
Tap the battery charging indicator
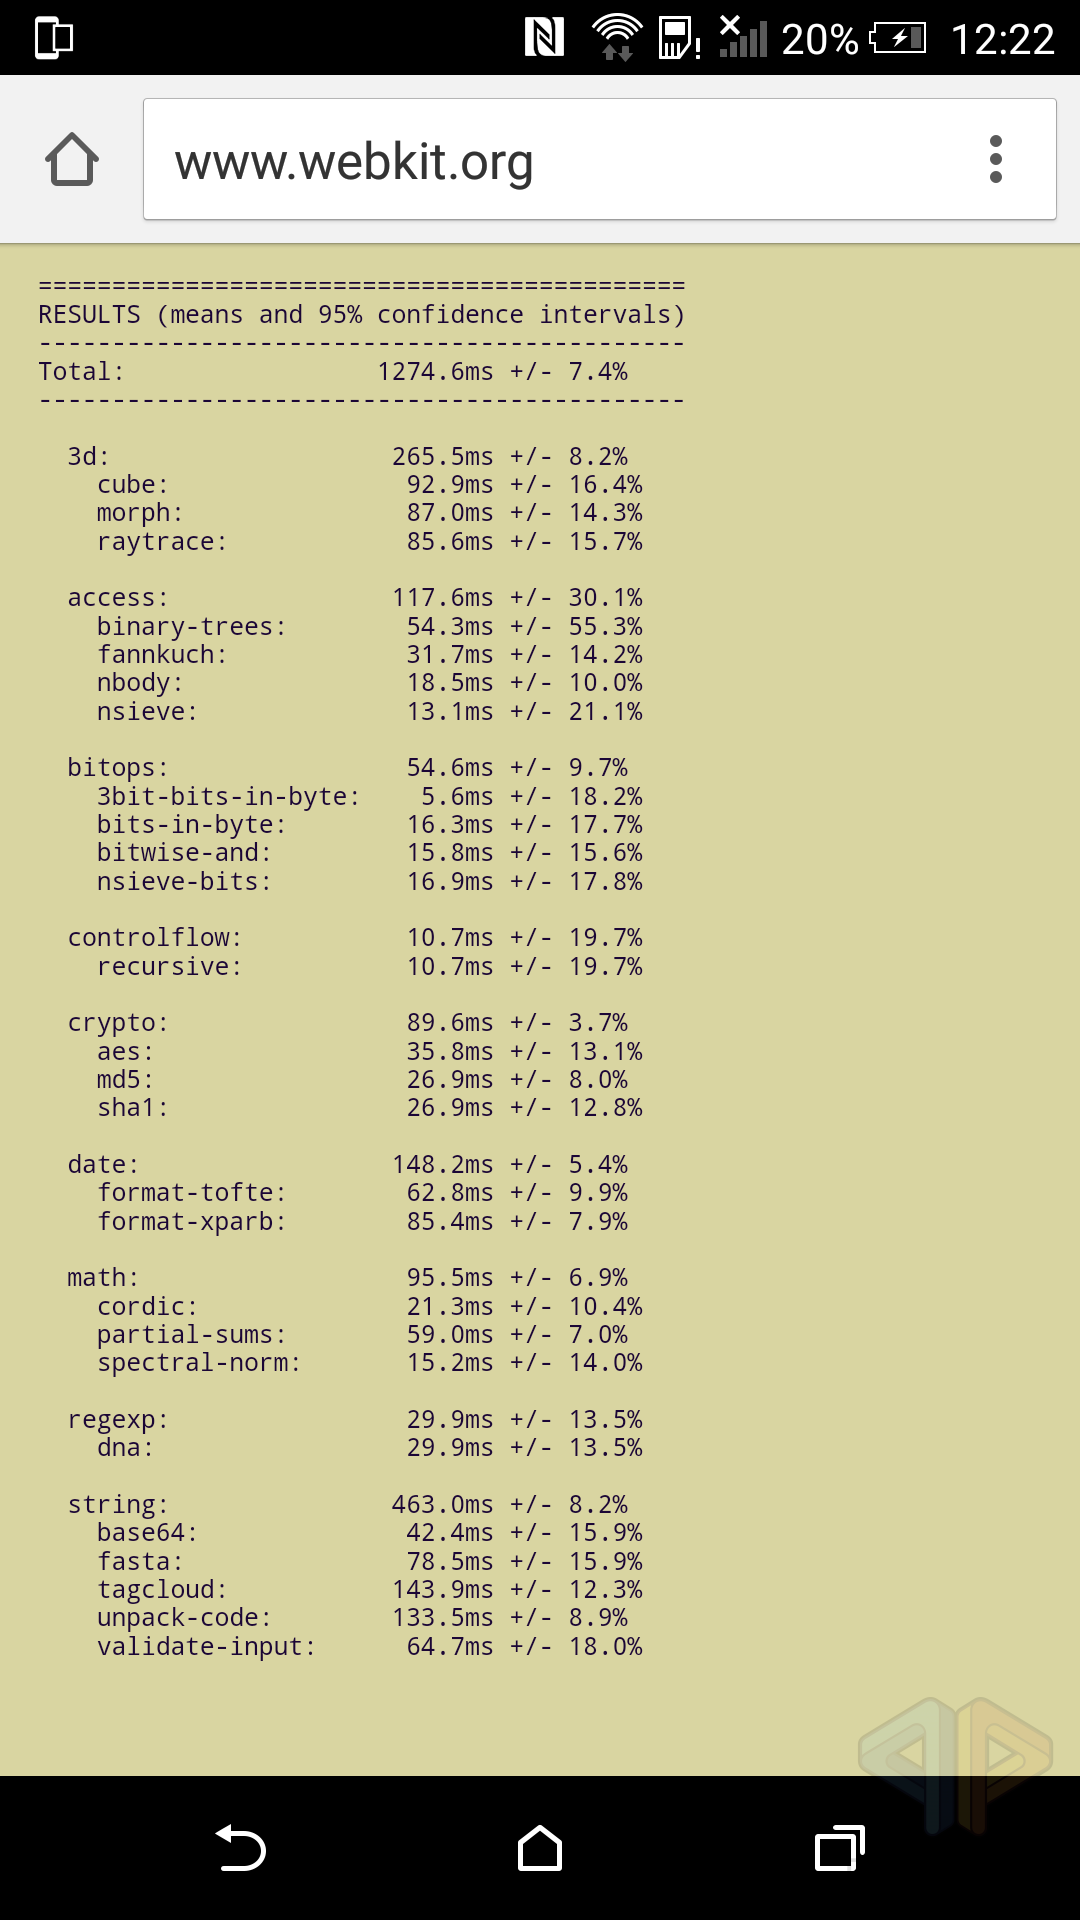click(x=898, y=39)
